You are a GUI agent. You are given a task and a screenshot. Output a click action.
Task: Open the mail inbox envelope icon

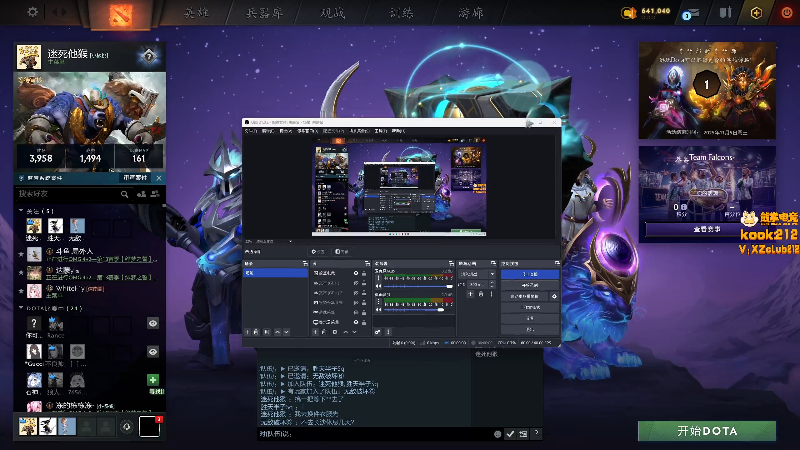click(691, 14)
